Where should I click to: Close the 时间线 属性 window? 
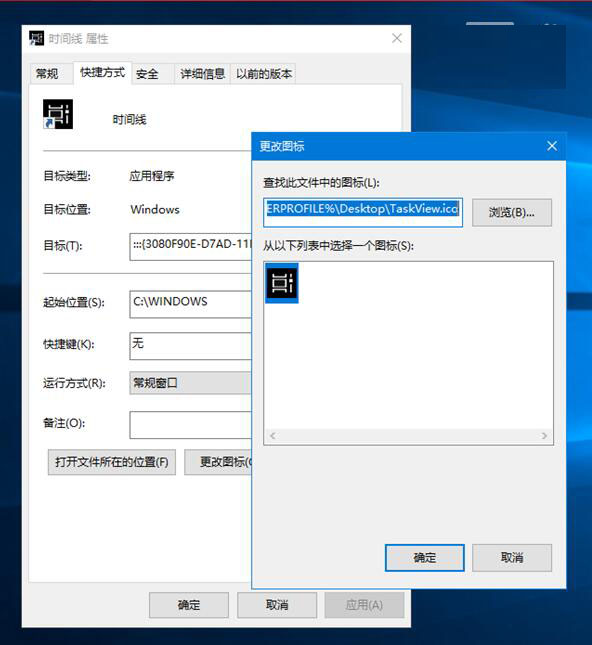point(397,38)
